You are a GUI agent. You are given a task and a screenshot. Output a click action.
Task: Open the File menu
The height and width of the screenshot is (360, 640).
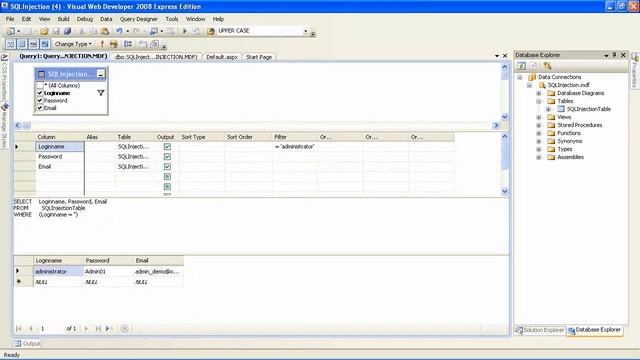tap(10, 19)
